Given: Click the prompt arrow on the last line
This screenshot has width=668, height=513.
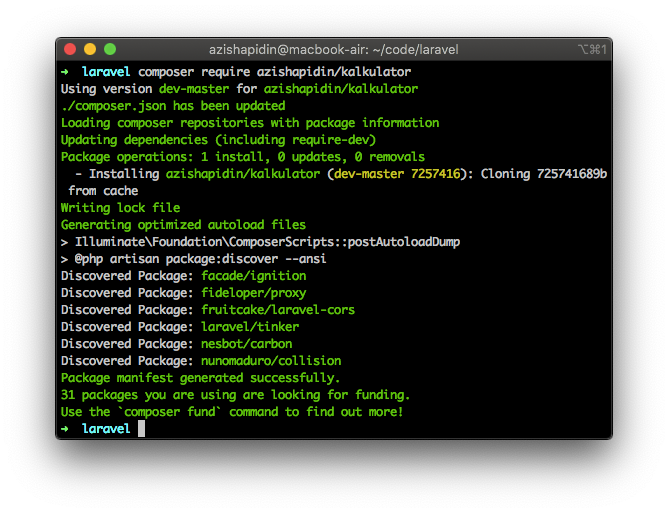Looking at the screenshot, I should point(65,429).
